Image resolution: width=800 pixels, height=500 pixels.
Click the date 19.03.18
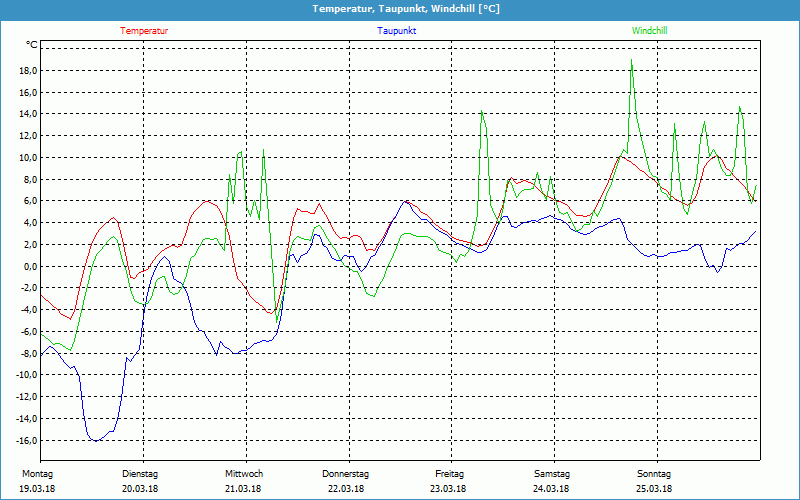coord(37,488)
